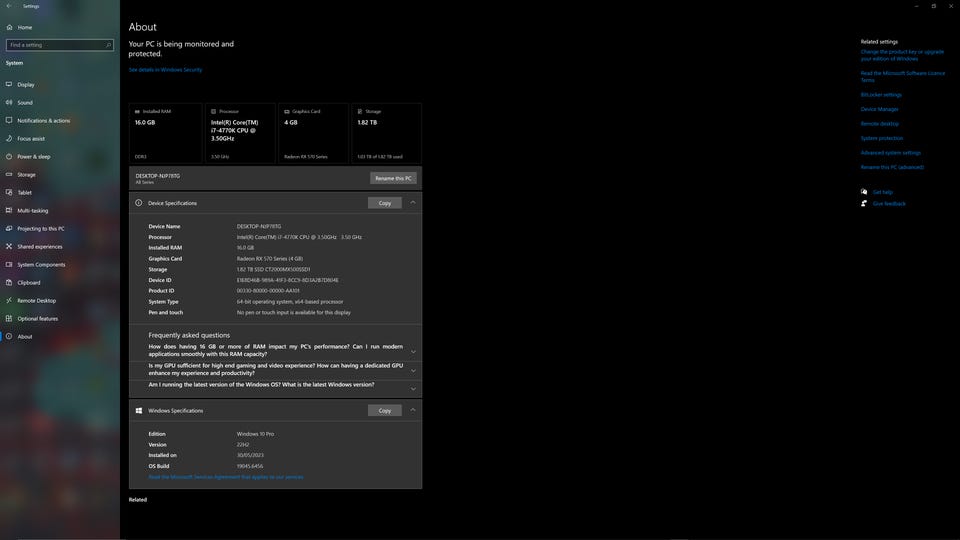Copy the Windows Specifications
Screen dimensions: 960x540
point(384,410)
